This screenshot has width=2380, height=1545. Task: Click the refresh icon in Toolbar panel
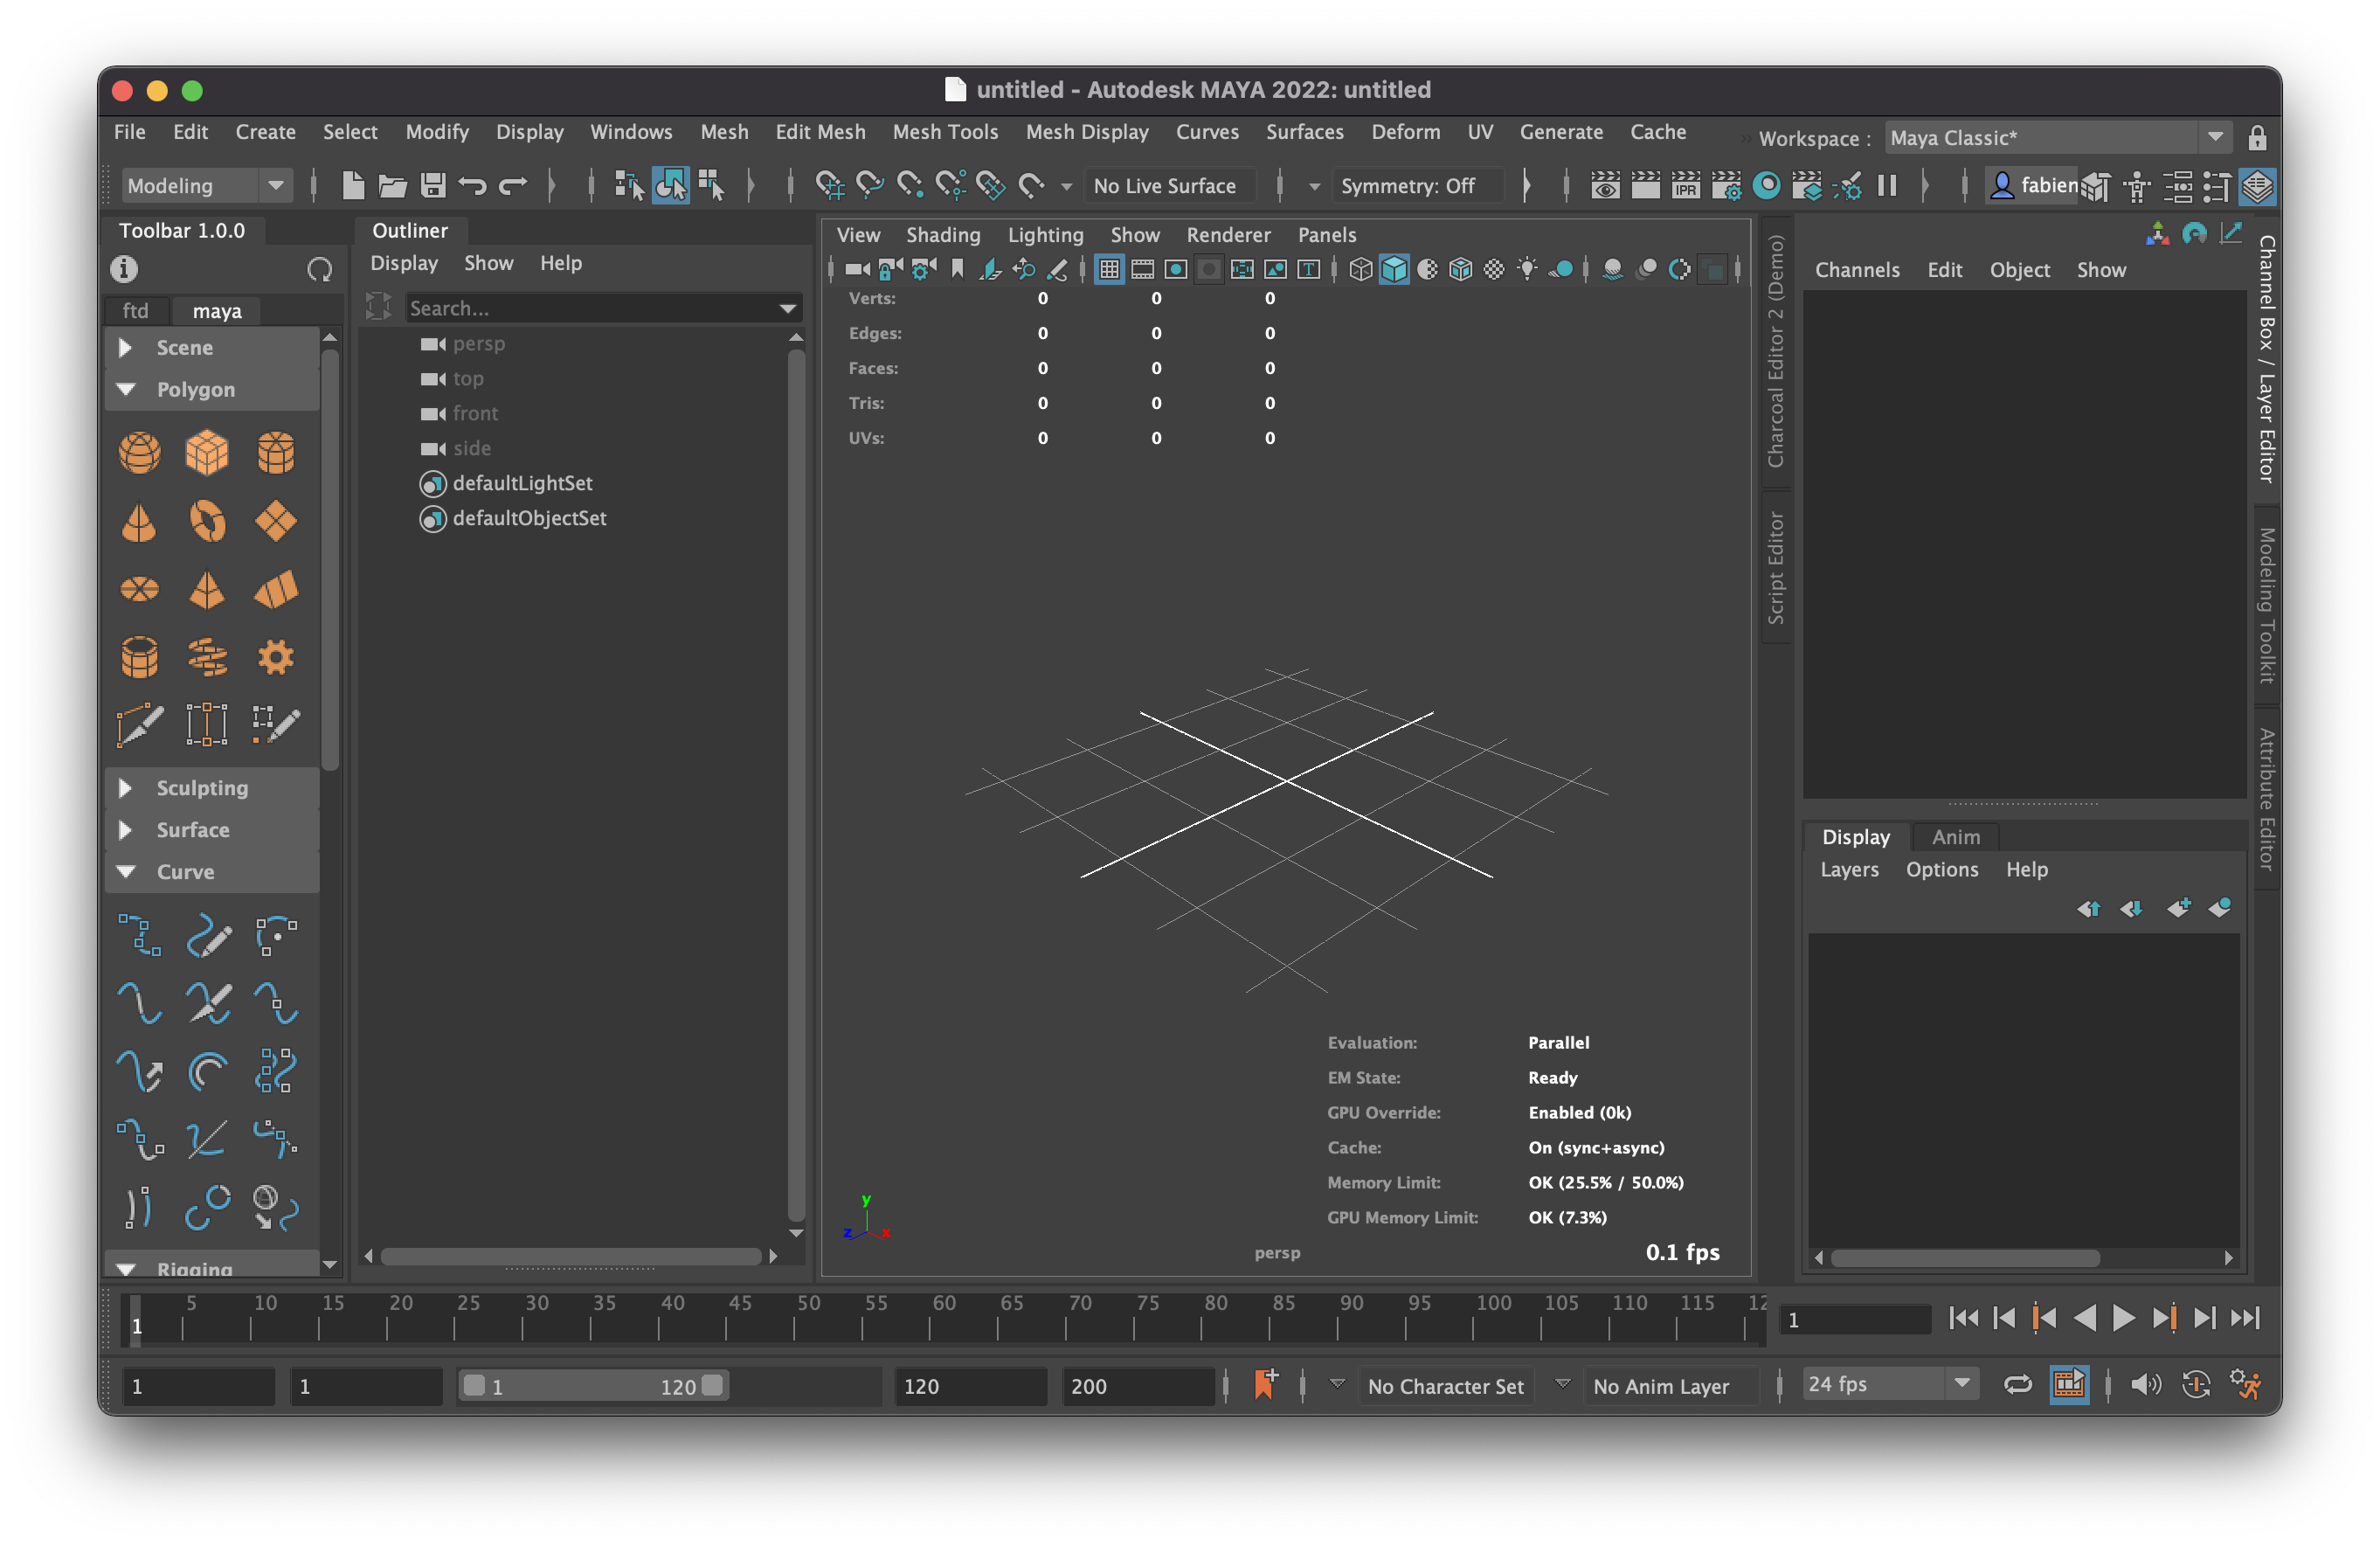point(319,269)
